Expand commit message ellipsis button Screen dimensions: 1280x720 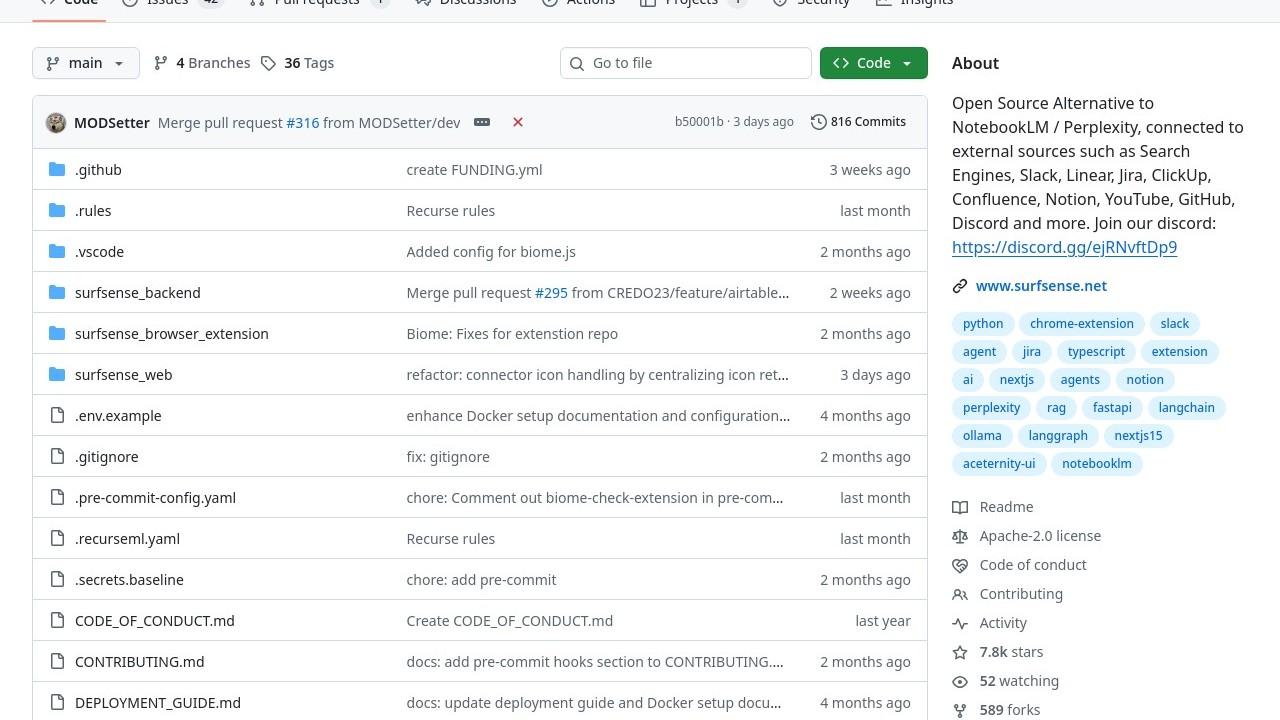pyautogui.click(x=482, y=122)
